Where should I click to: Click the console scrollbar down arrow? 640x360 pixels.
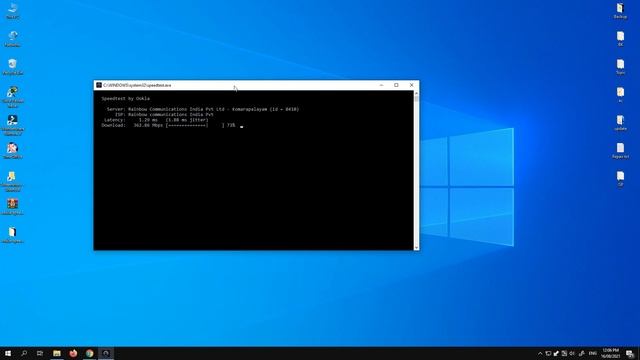click(416, 247)
